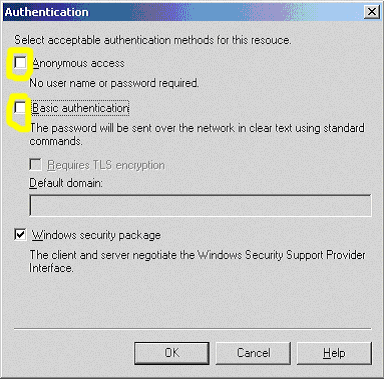Tick the Basic authentication checkbox
Screen dimensions: 384x379
(20, 108)
